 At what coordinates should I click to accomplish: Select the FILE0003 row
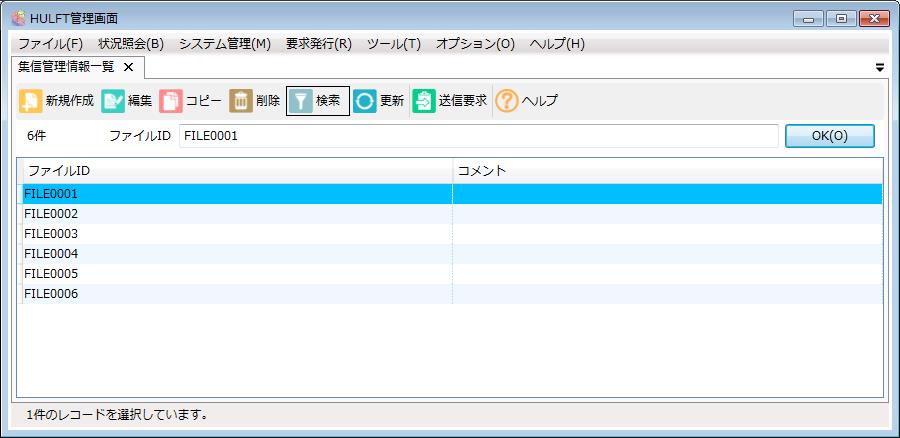click(452, 234)
